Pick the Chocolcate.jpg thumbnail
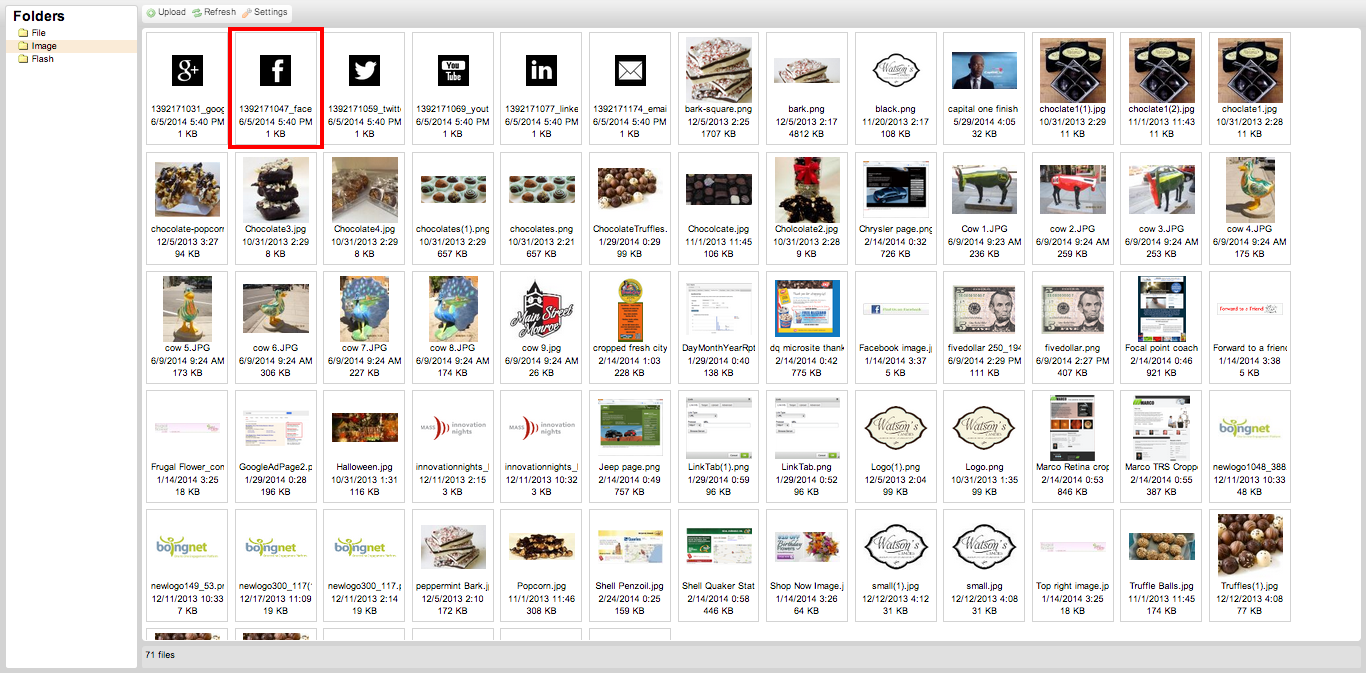This screenshot has height=673, width=1366. click(x=718, y=208)
